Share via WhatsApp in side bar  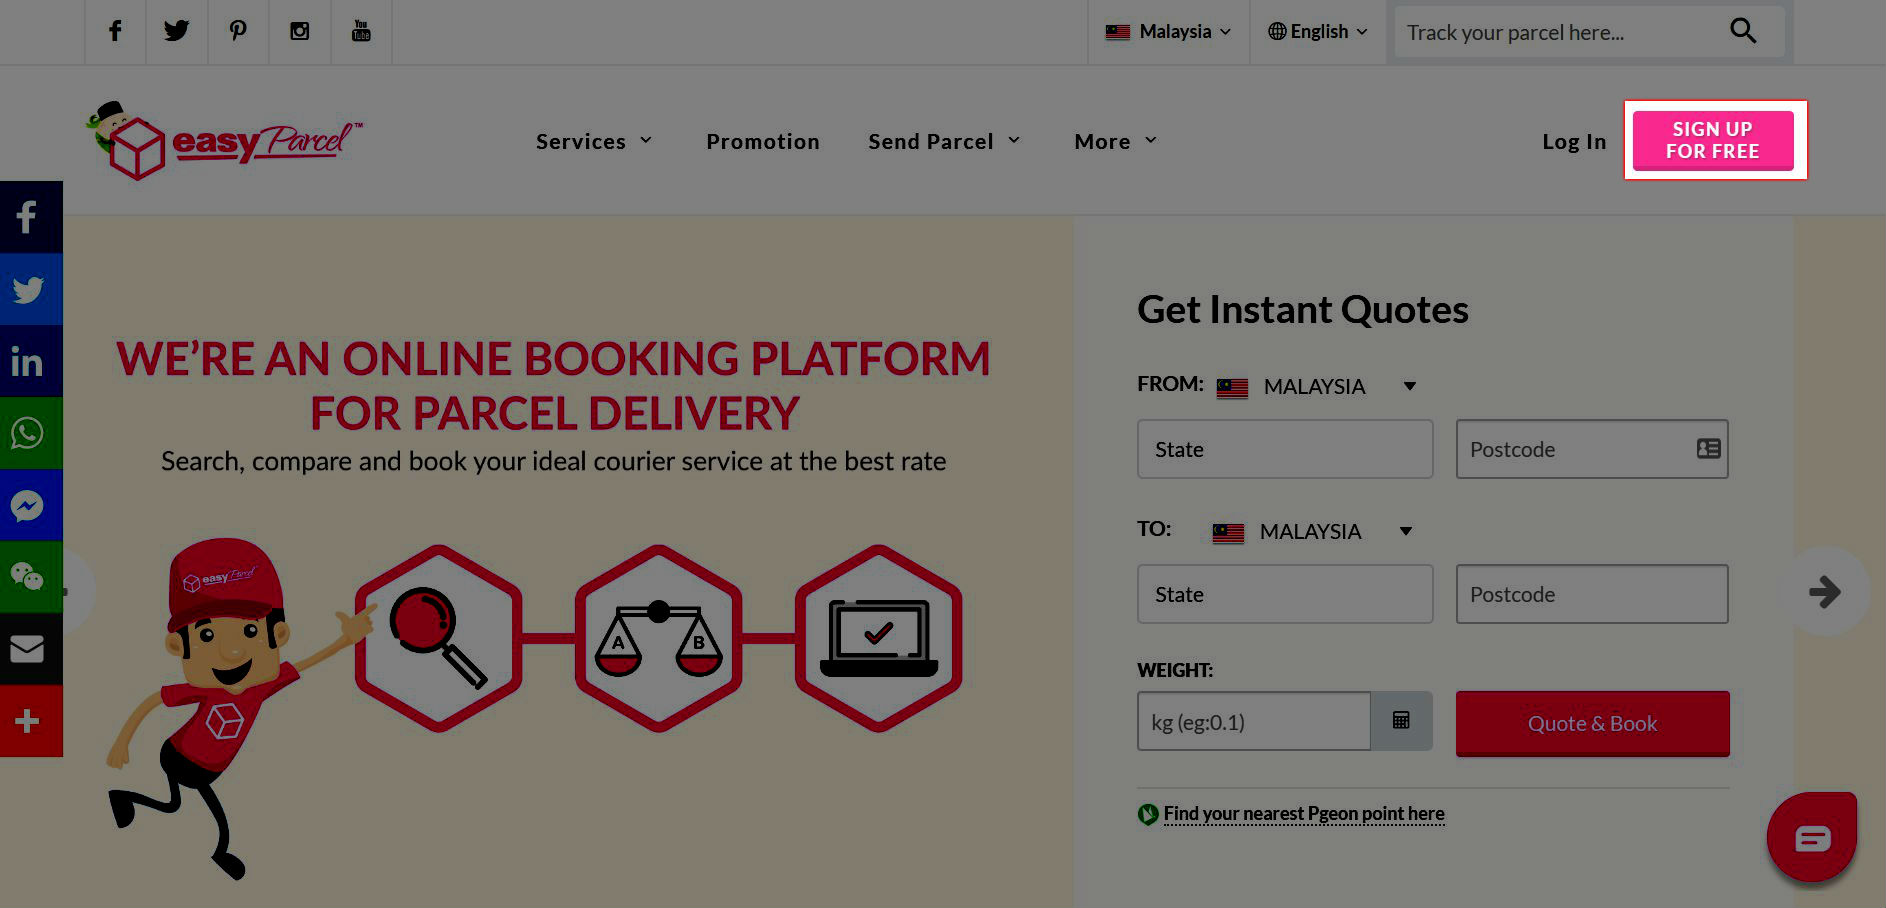pos(31,433)
